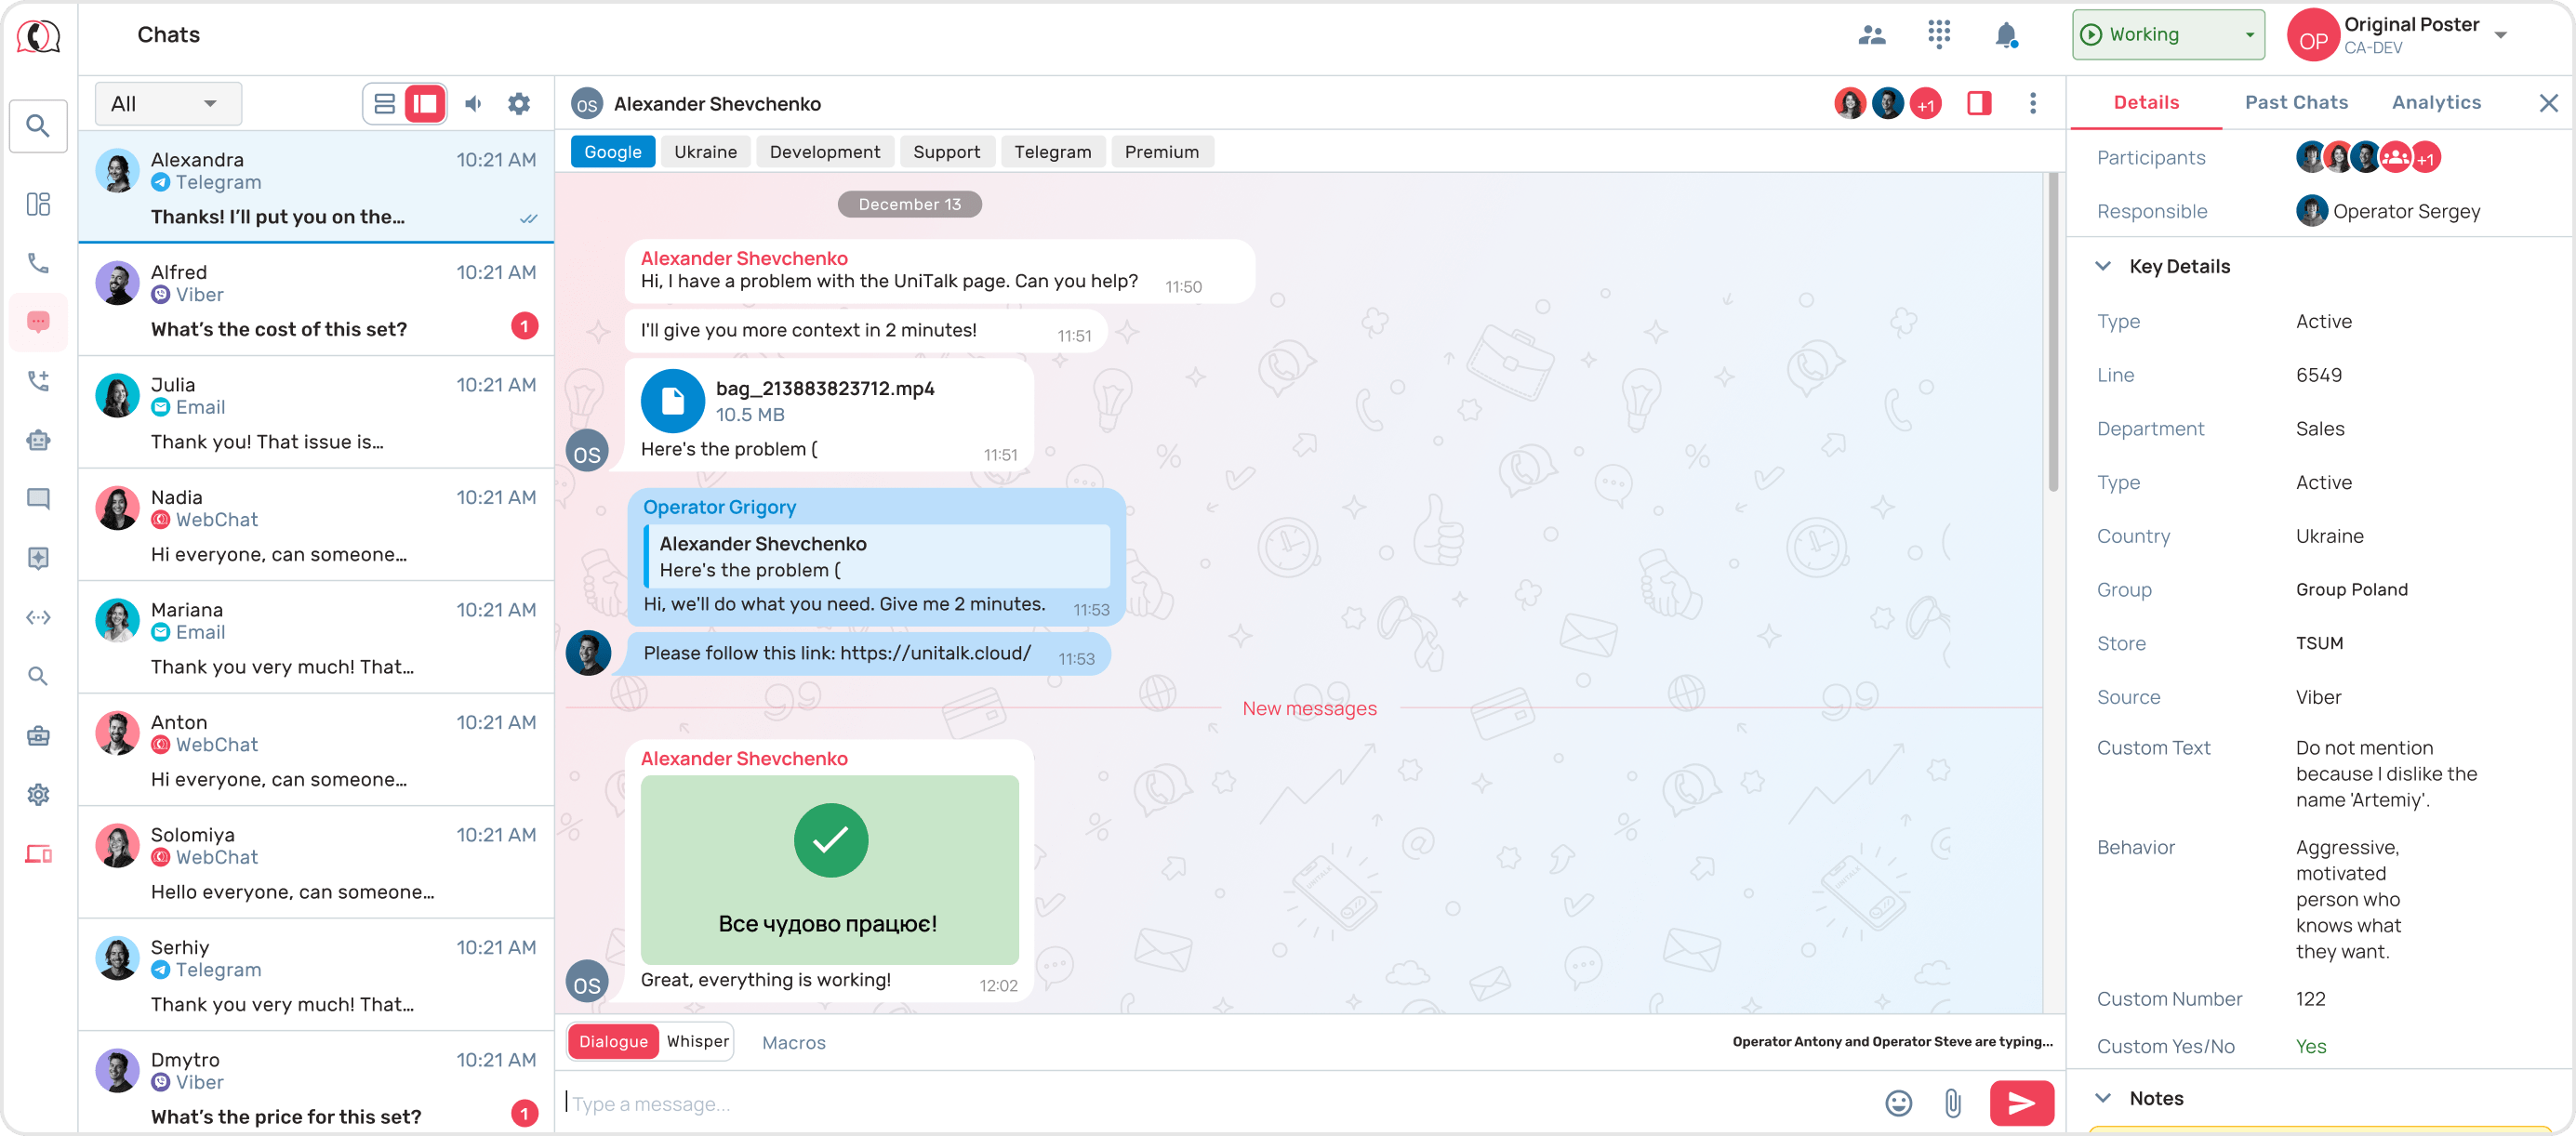Open the unitalk.cloud link in message

[x=934, y=653]
